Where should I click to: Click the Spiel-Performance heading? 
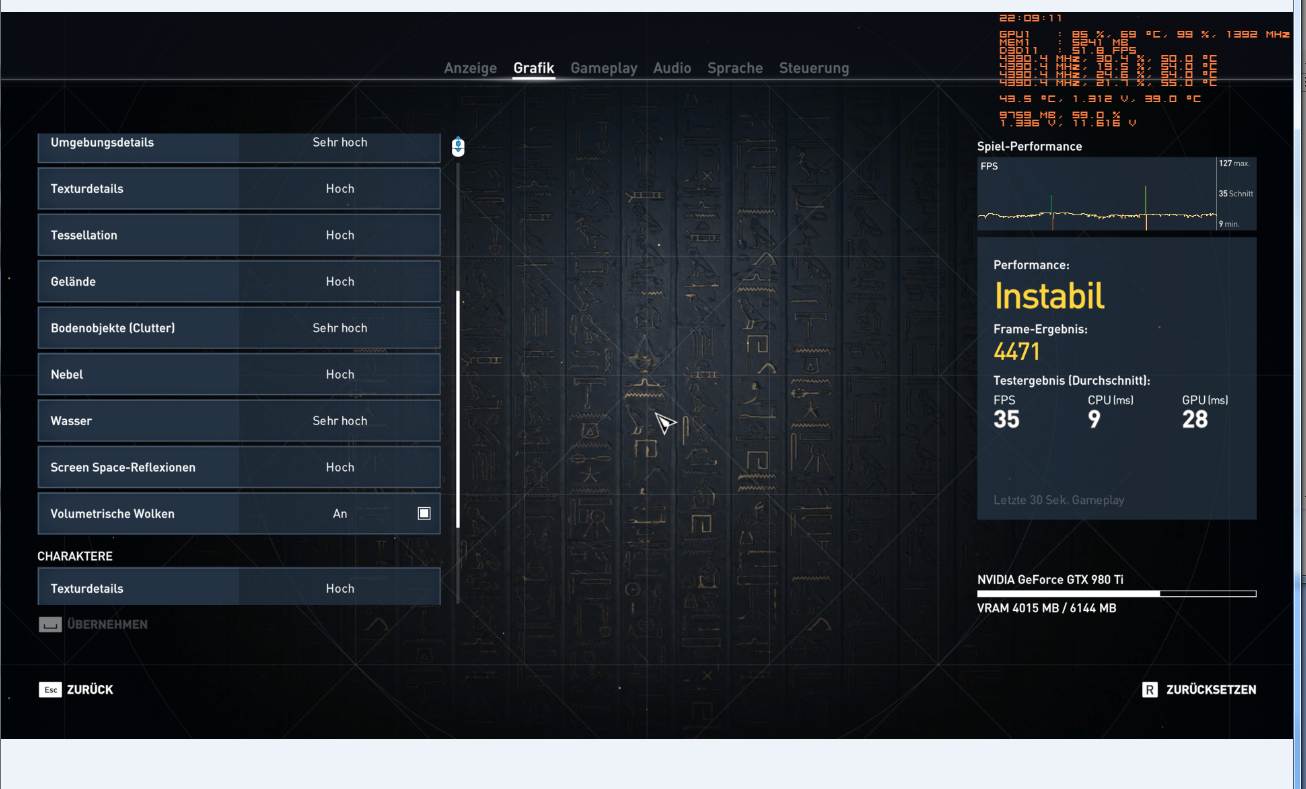point(1029,147)
